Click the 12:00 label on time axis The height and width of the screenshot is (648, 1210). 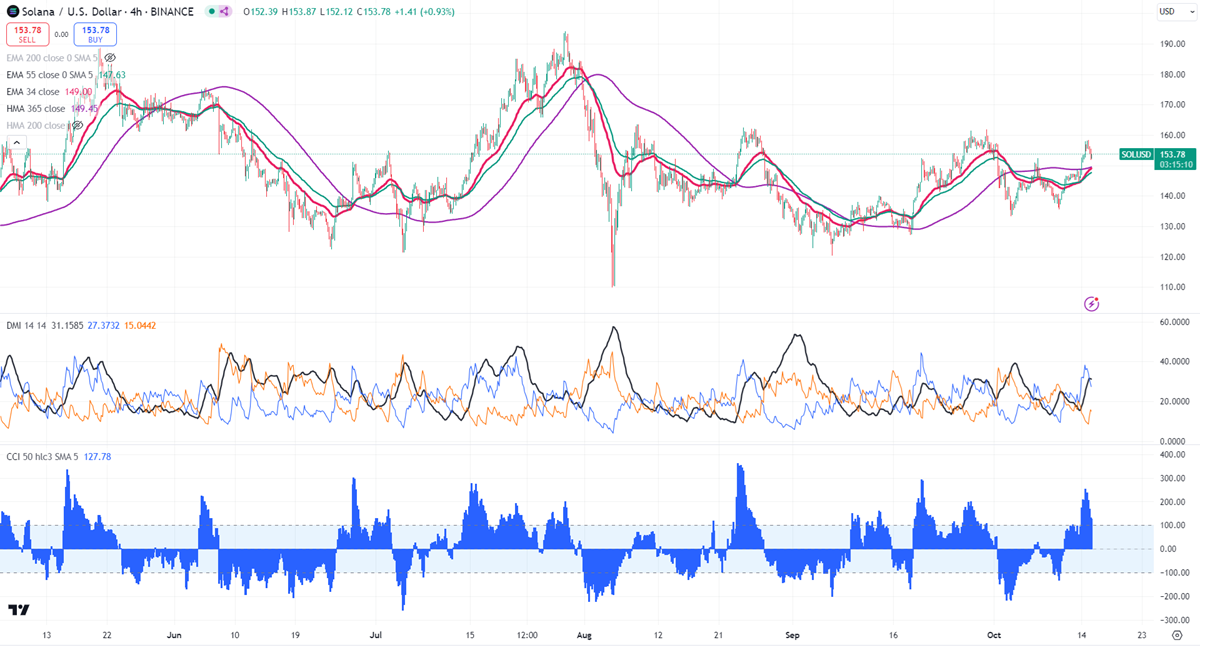[527, 635]
